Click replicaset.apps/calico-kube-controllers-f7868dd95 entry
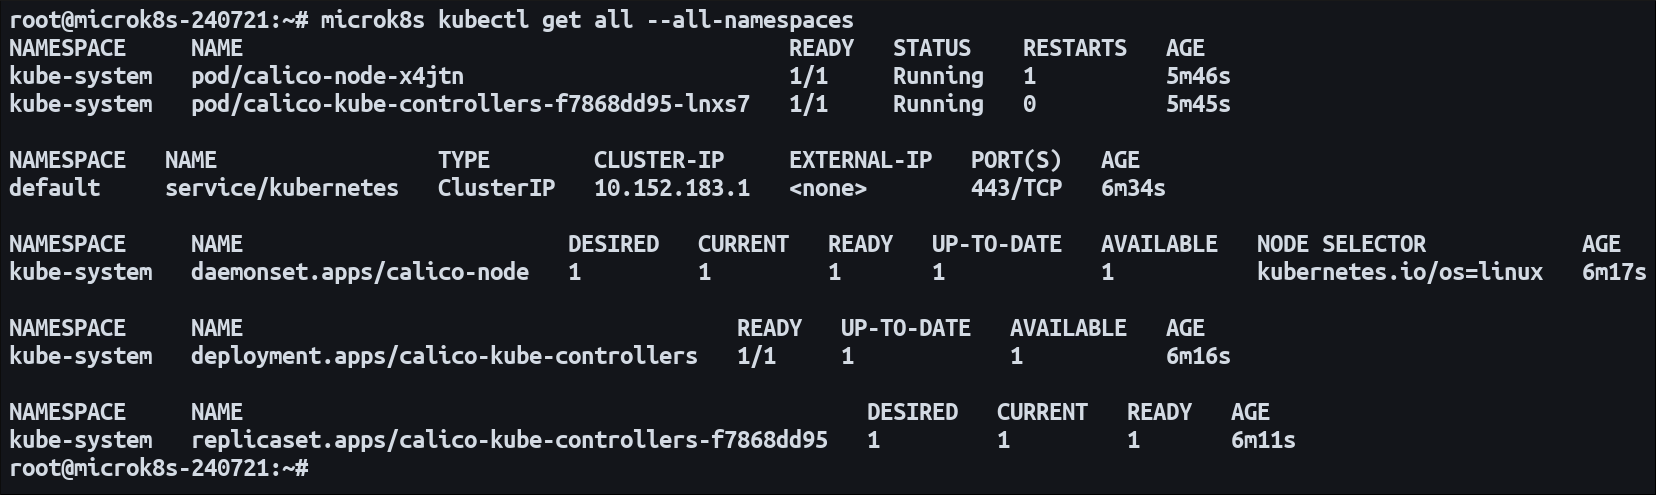1656x495 pixels. click(509, 440)
